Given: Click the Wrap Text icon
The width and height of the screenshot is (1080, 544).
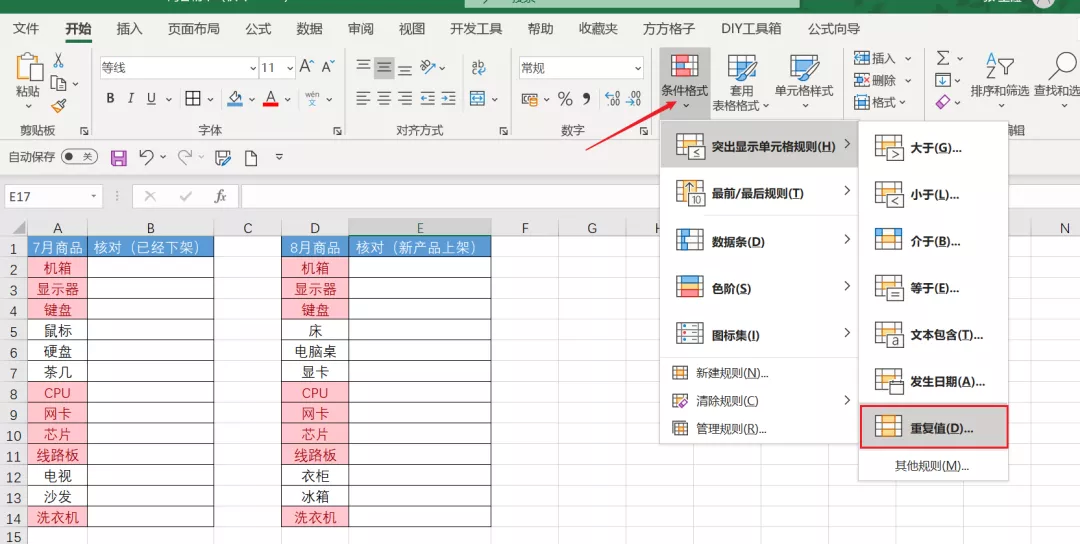Looking at the screenshot, I should pos(478,67).
